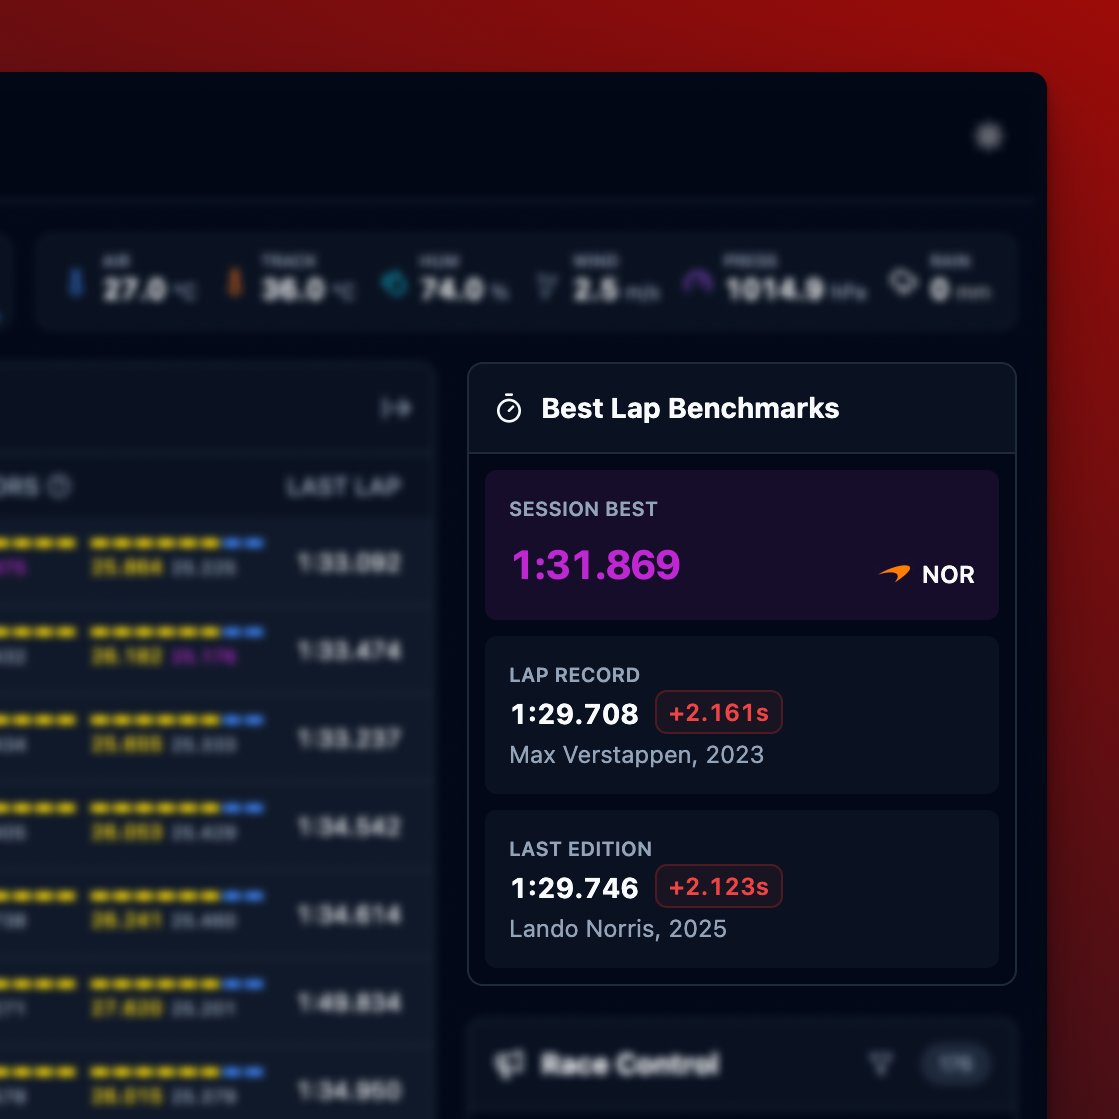Click the mini-sector bar in the 1:33.092 row
This screenshot has width=1119, height=1119.
pyautogui.click(x=177, y=544)
